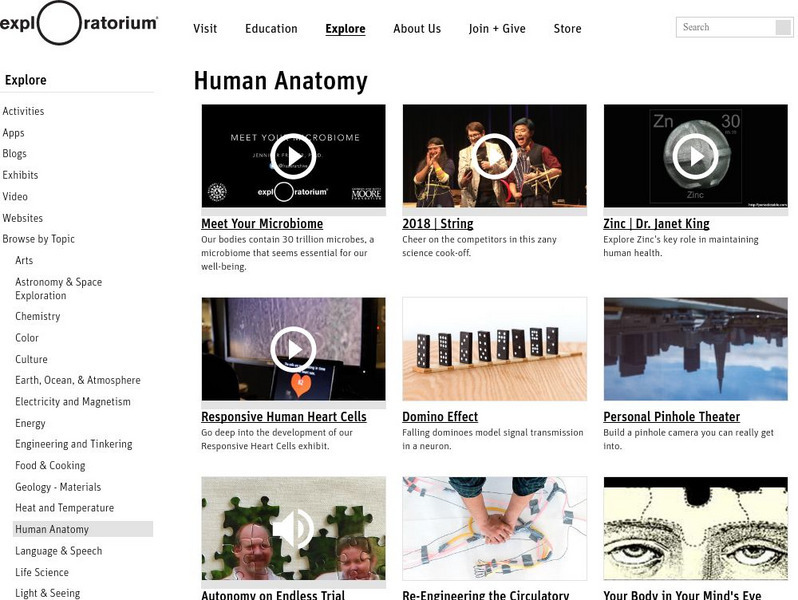Select Exhibits in the sidebar
This screenshot has width=798, height=600.
[x=20, y=175]
